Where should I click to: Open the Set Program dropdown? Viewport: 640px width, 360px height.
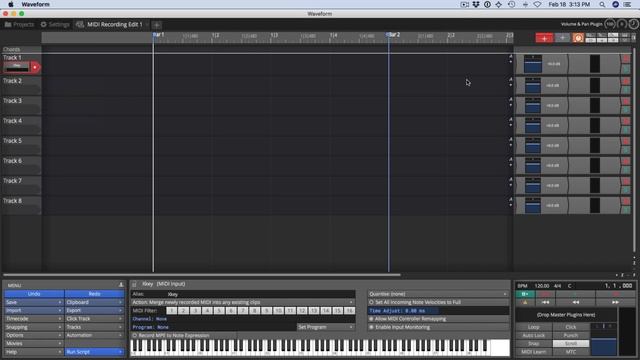pyautogui.click(x=325, y=327)
